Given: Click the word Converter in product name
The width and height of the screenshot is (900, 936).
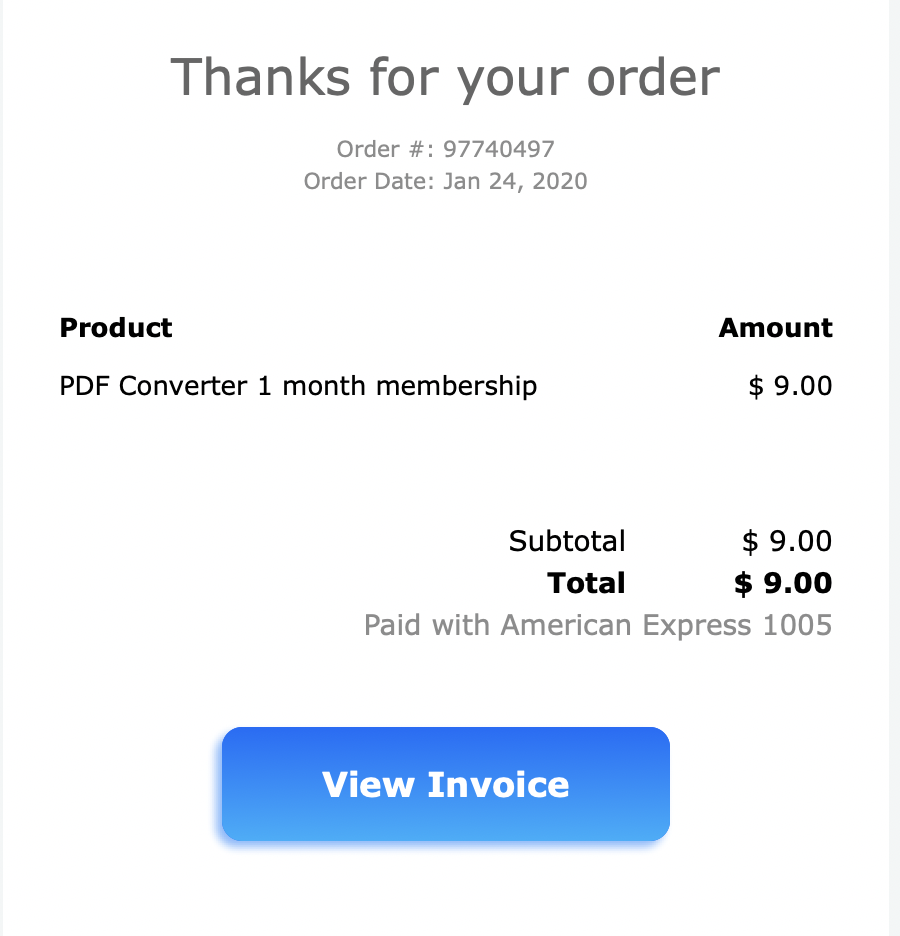Looking at the screenshot, I should point(183,386).
